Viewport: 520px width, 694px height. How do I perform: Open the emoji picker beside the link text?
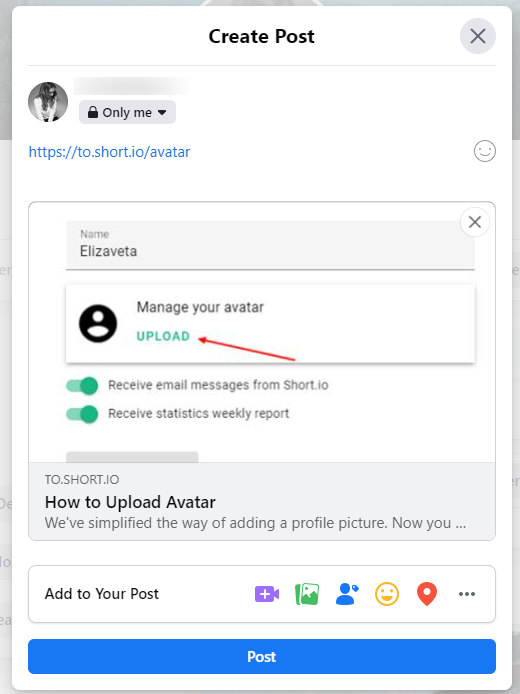tap(485, 151)
